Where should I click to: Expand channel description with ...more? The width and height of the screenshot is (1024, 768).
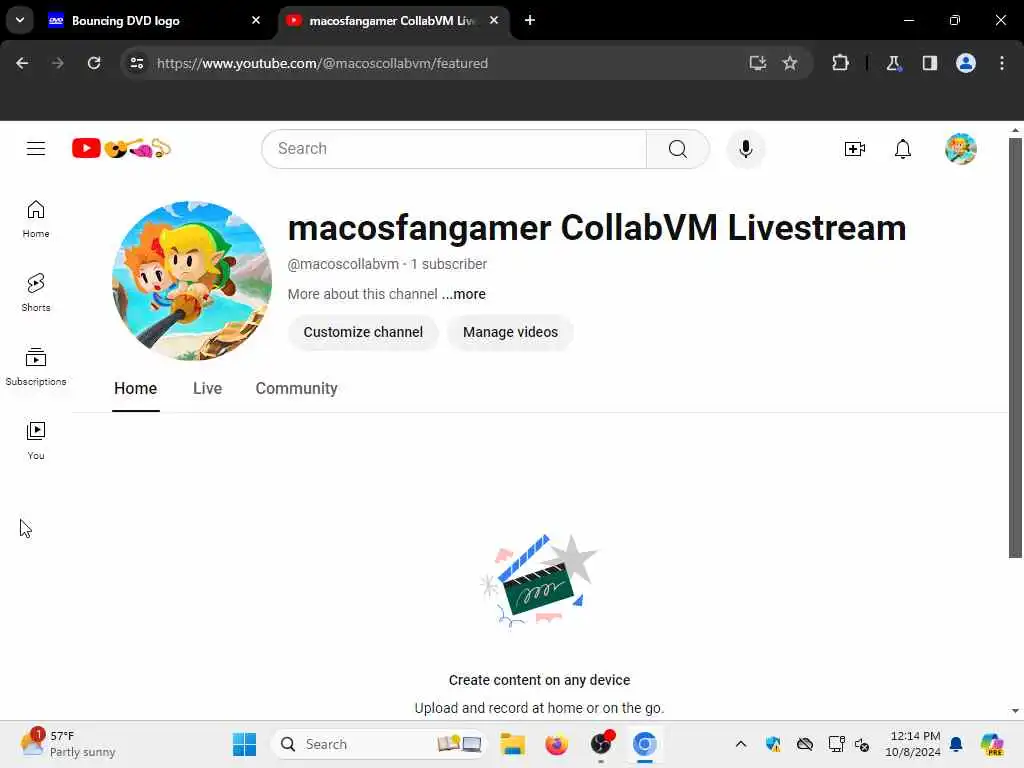pos(464,294)
